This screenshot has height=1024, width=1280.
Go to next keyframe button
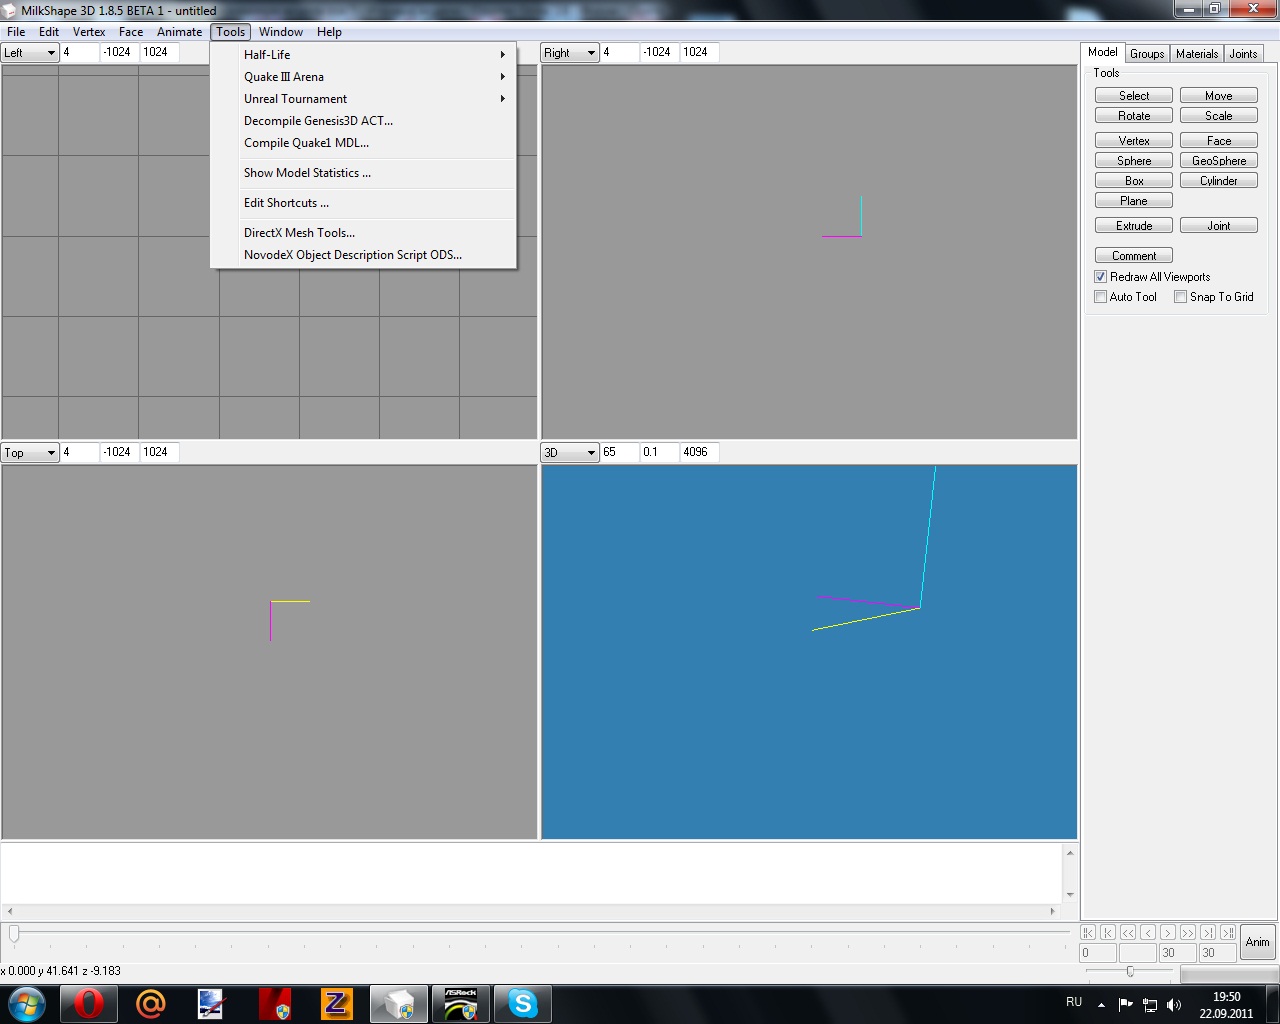tap(1208, 932)
